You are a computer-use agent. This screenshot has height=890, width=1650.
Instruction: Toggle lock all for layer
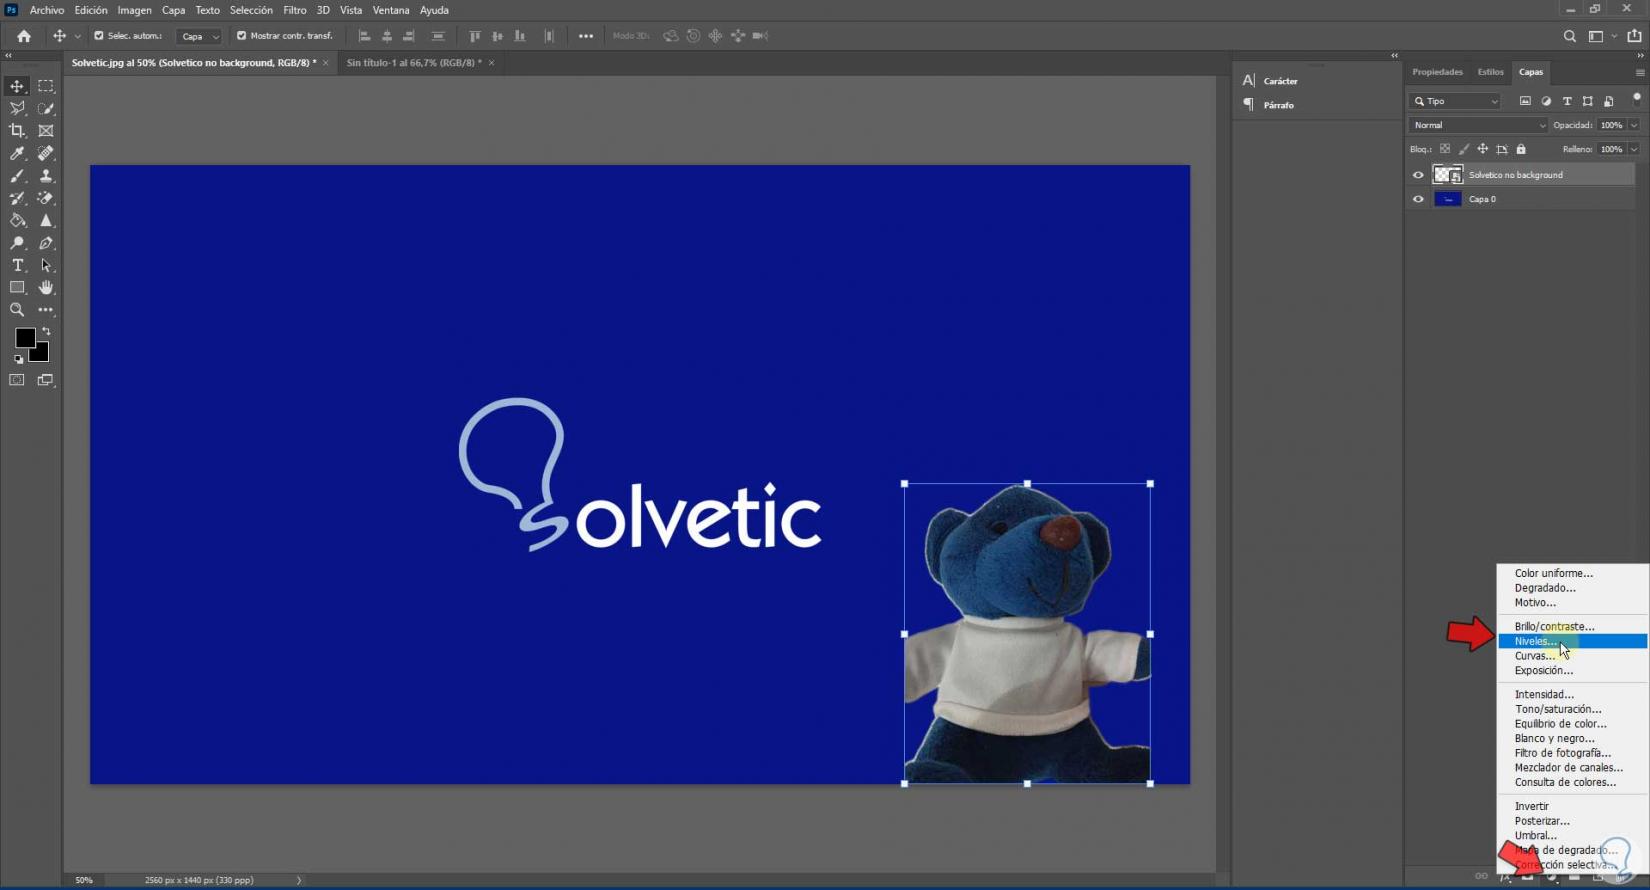1521,149
